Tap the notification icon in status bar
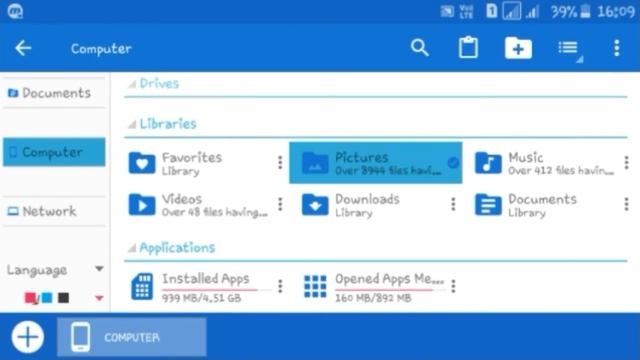The width and height of the screenshot is (640, 360). [15, 11]
